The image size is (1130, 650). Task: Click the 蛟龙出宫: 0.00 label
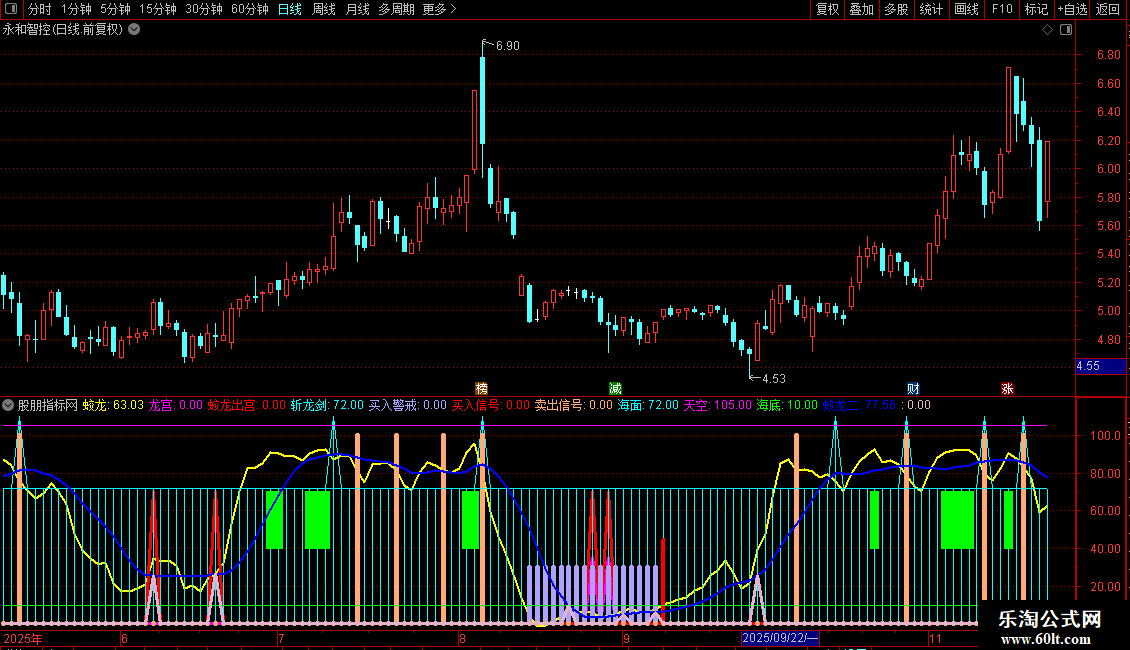(246, 405)
